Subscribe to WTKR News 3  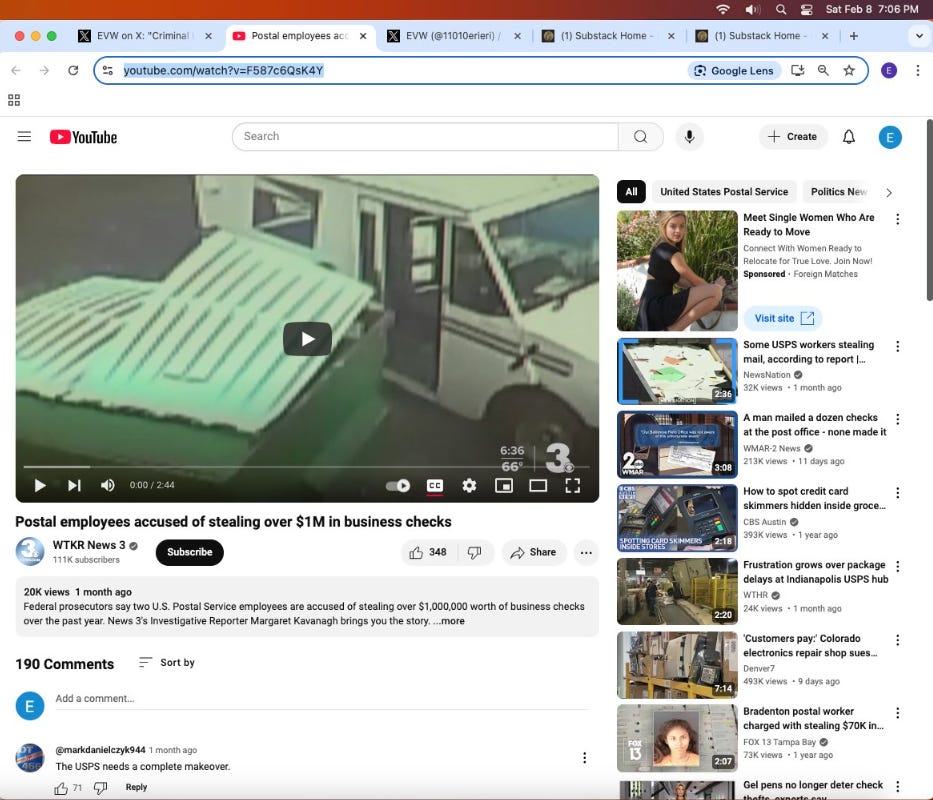[190, 552]
